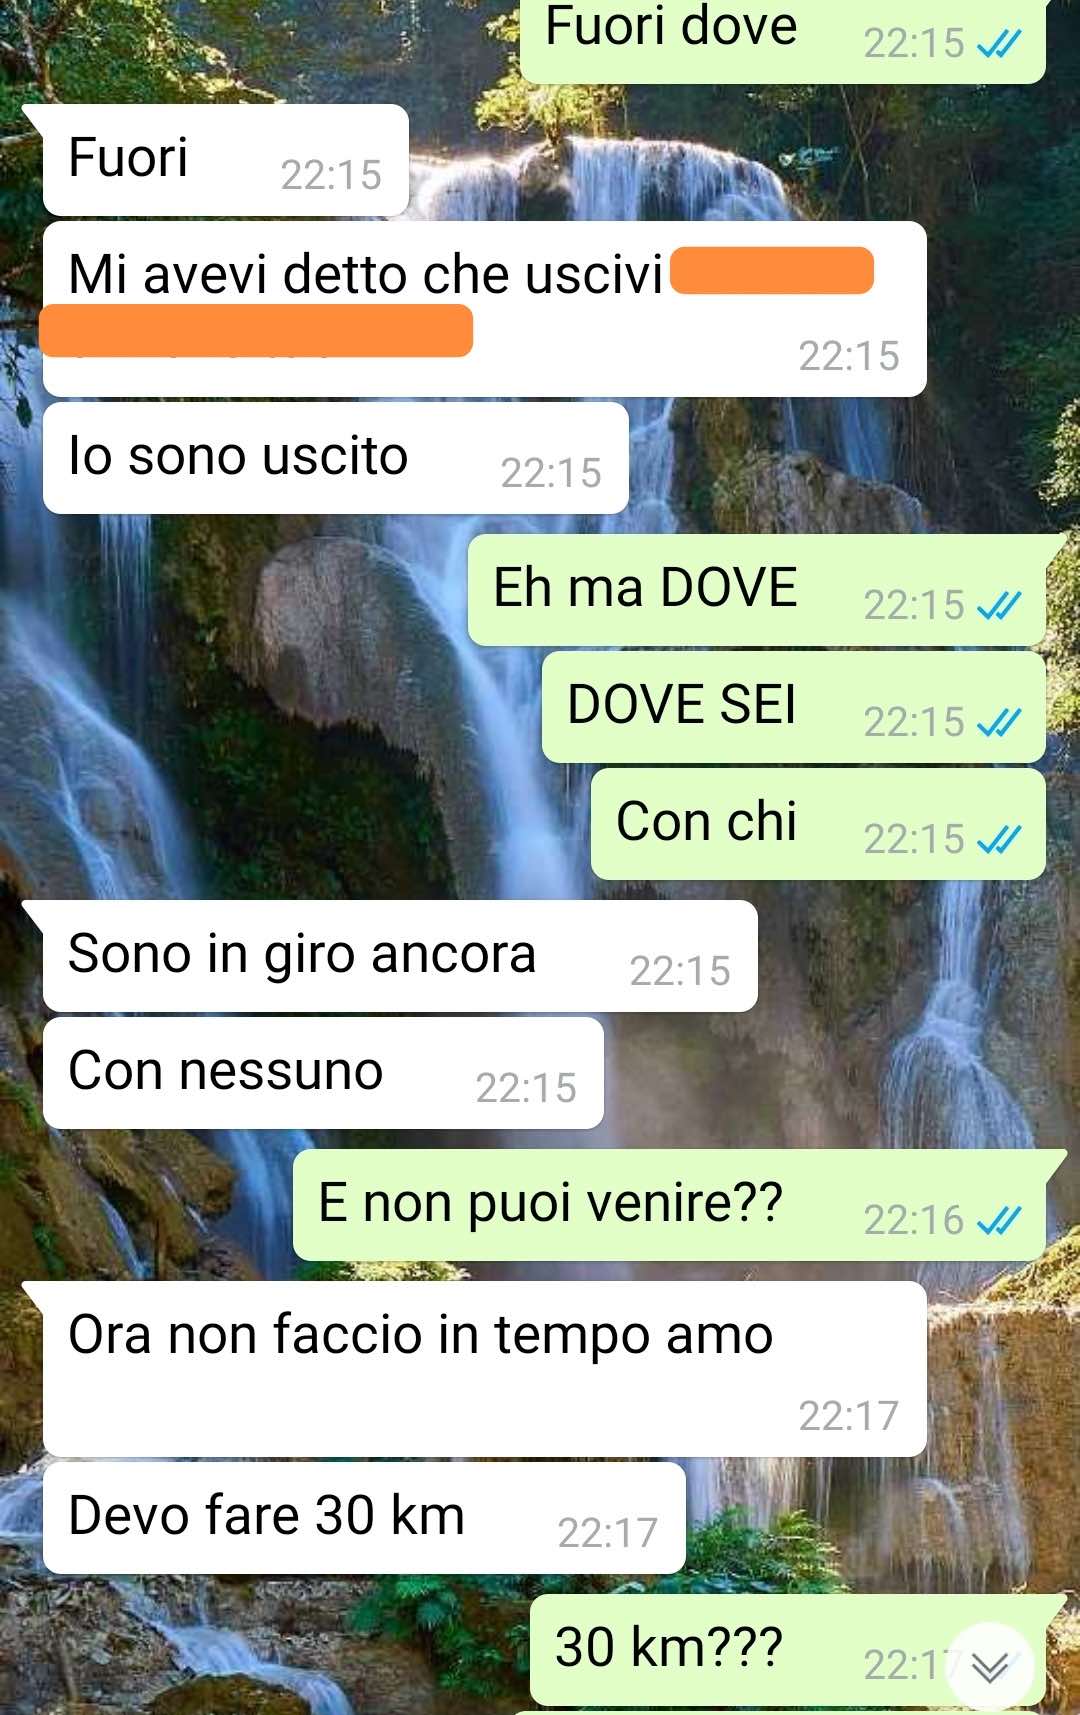Tap the read receipt ticks on "Eh ma DOVE"
Image resolution: width=1080 pixels, height=1715 pixels.
tap(999, 605)
